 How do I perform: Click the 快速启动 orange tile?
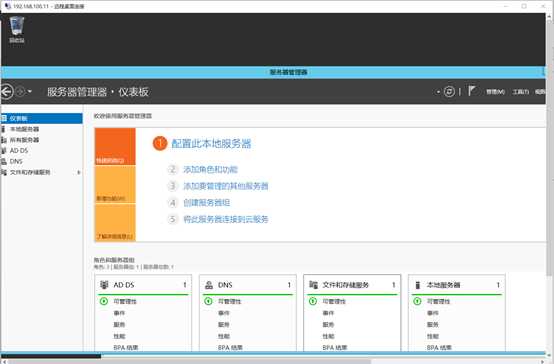tap(115, 146)
